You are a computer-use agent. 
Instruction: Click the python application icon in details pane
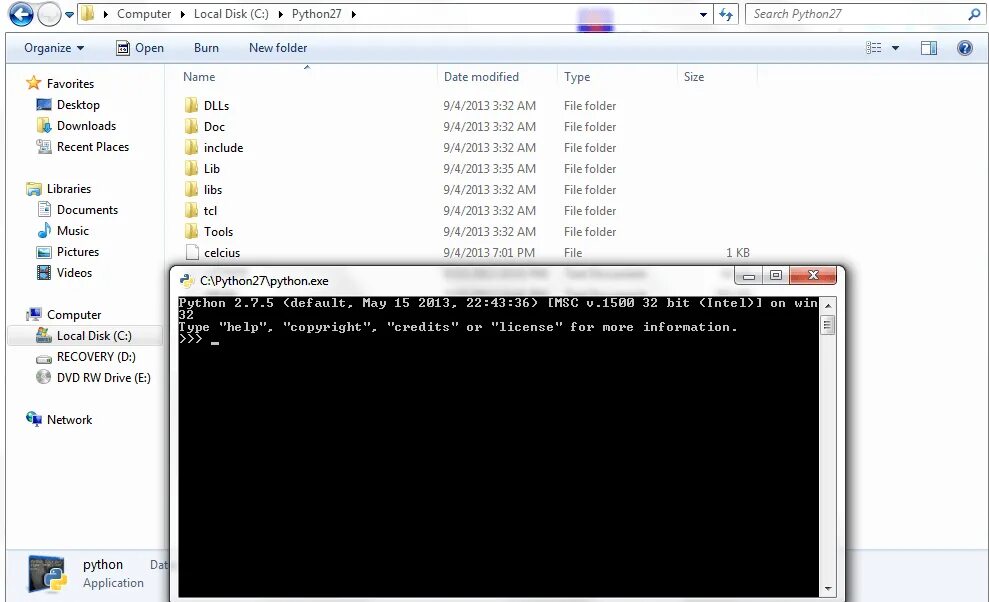tap(47, 574)
